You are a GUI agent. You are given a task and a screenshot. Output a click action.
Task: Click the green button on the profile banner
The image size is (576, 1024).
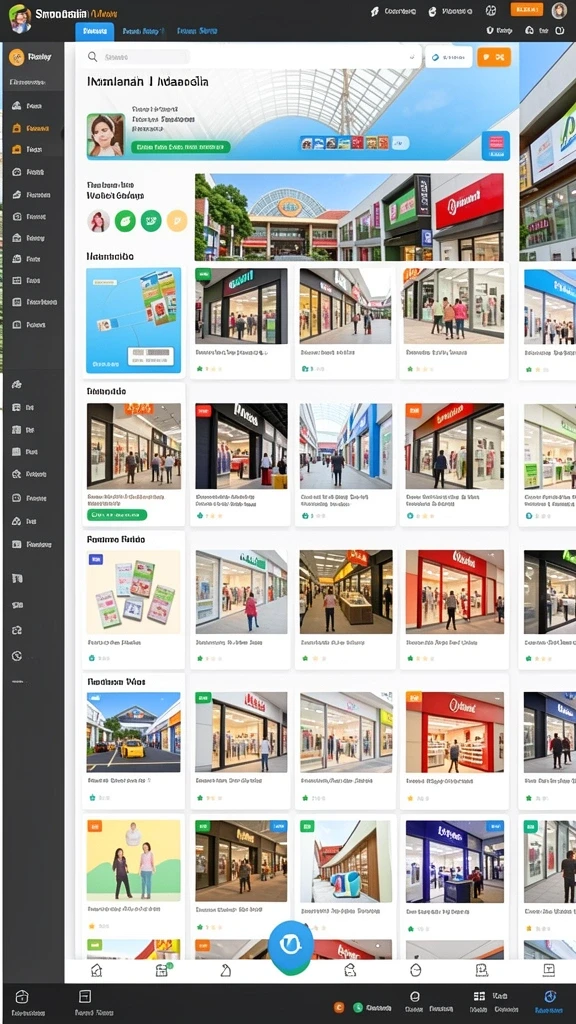[181, 148]
